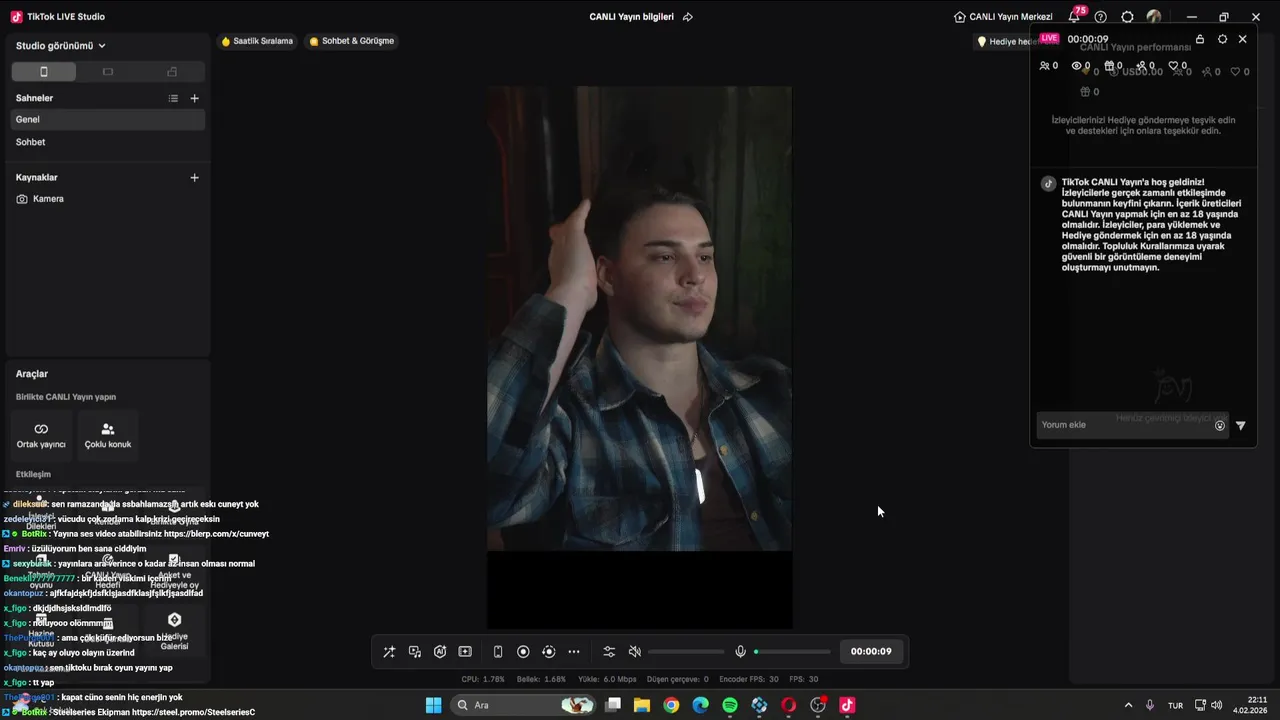Viewport: 1280px width, 720px height.
Task: Select the Genel scene
Action: coord(108,119)
